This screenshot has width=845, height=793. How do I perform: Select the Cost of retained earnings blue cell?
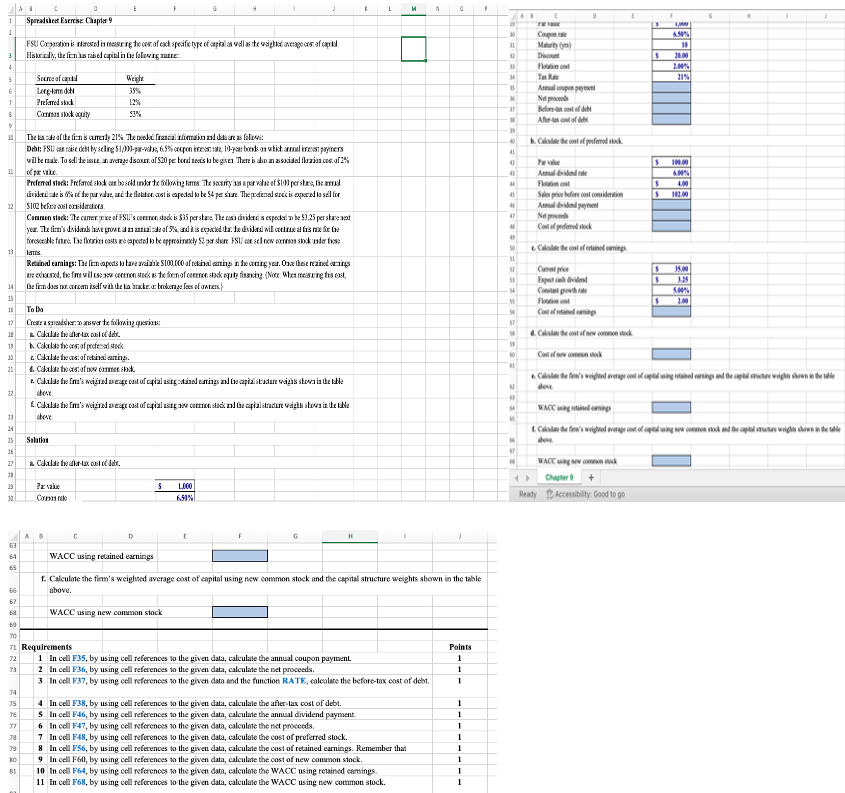tap(672, 312)
